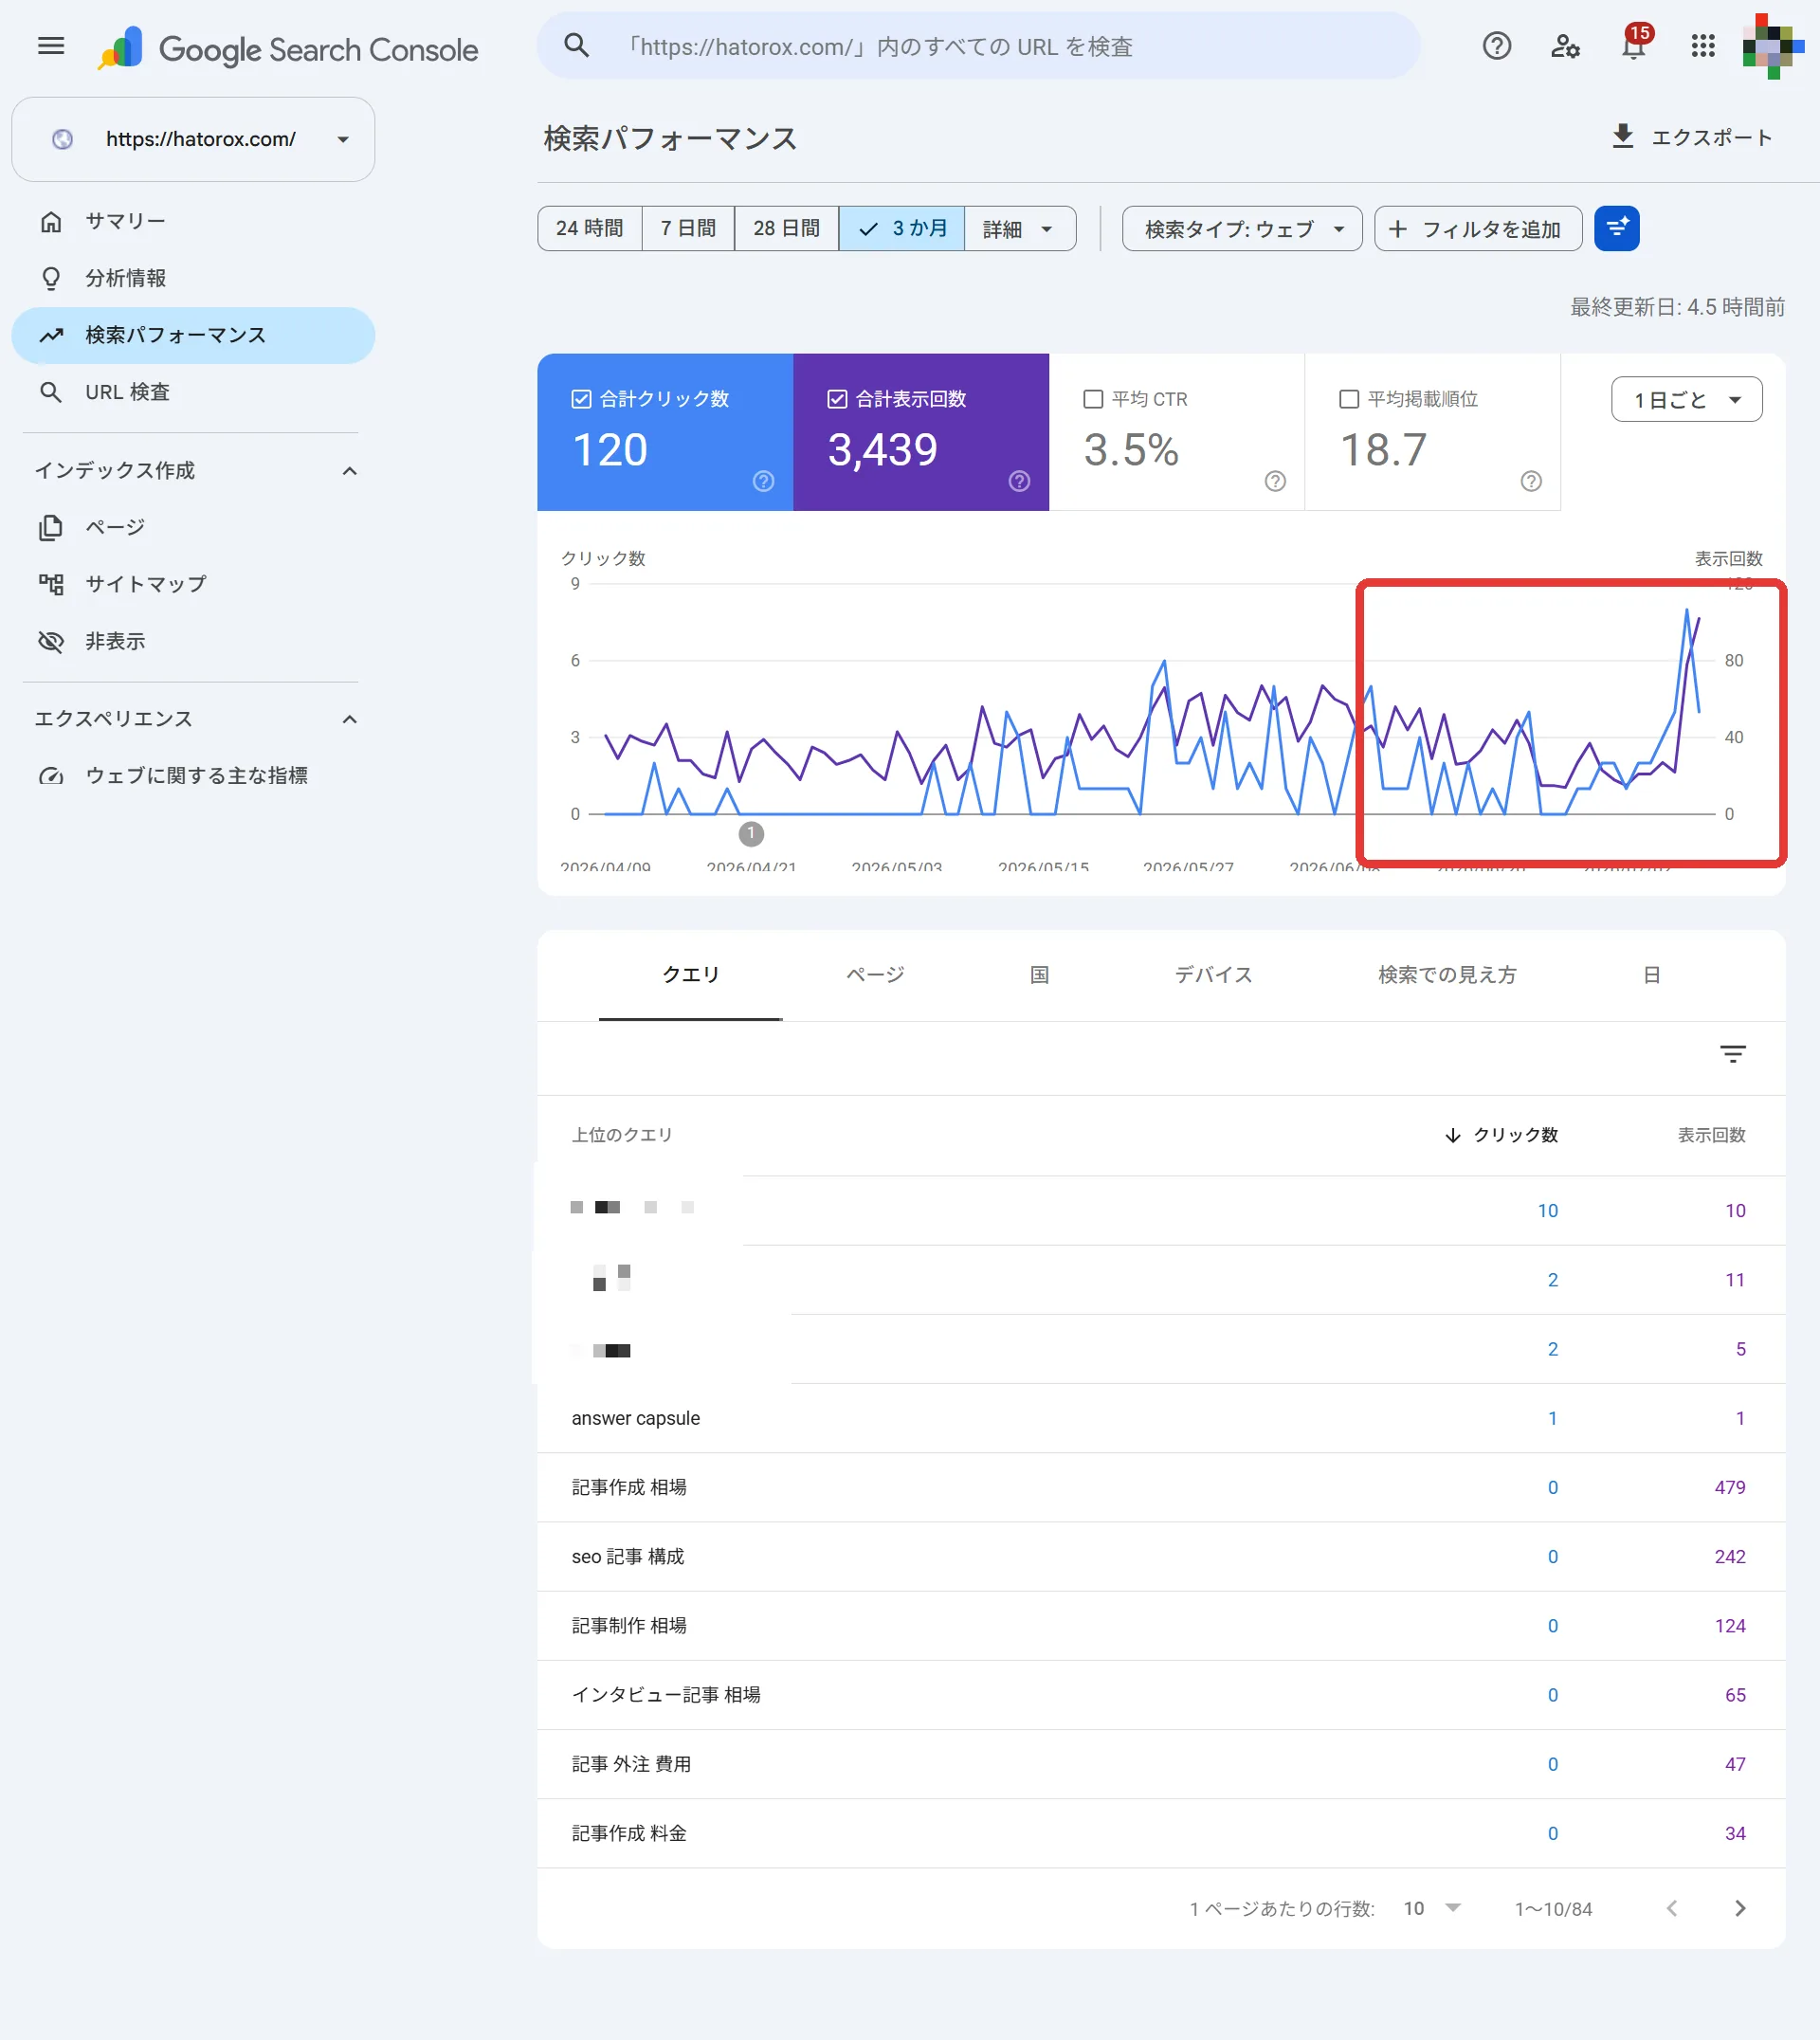Go to next page of query results

tap(1740, 1908)
